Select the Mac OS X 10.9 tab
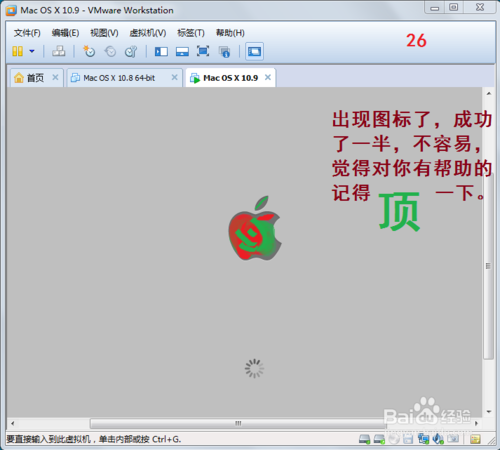Viewport: 500px width, 450px height. point(230,78)
